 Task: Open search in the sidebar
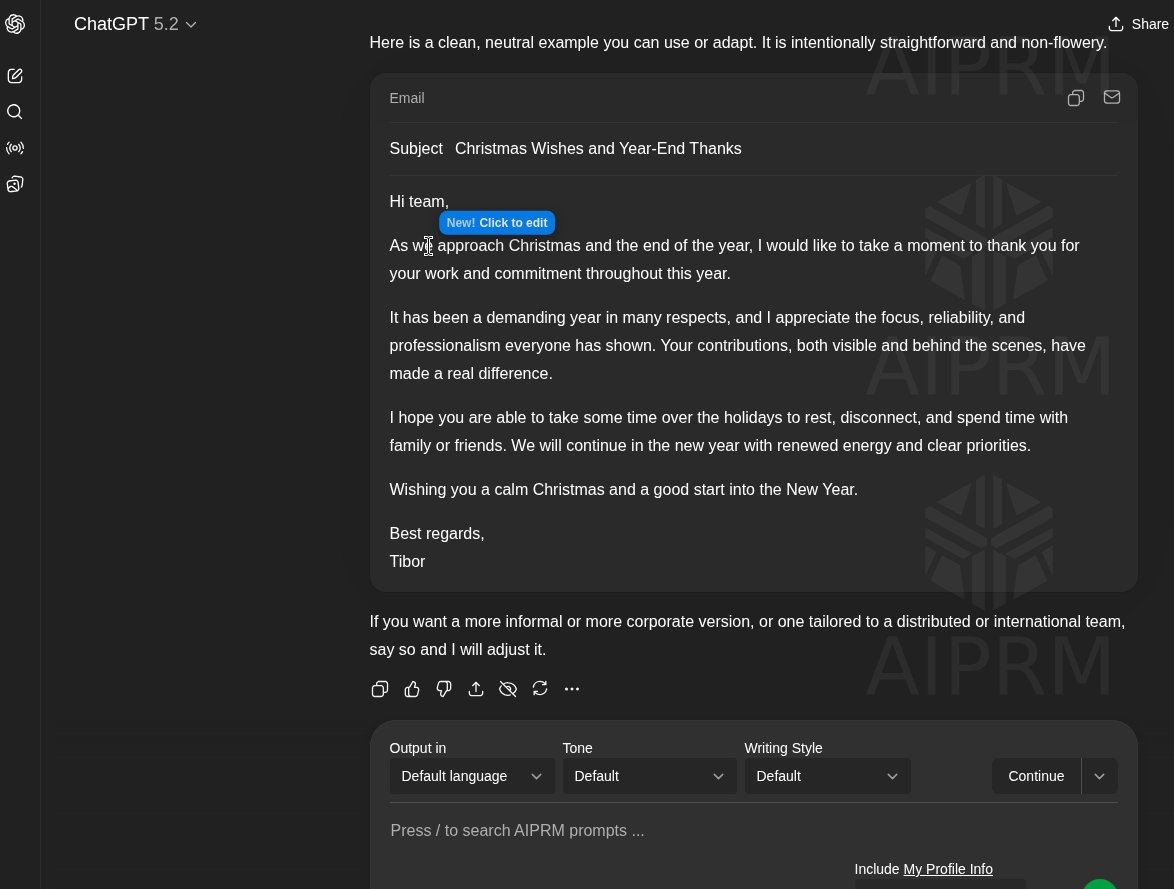(15, 112)
